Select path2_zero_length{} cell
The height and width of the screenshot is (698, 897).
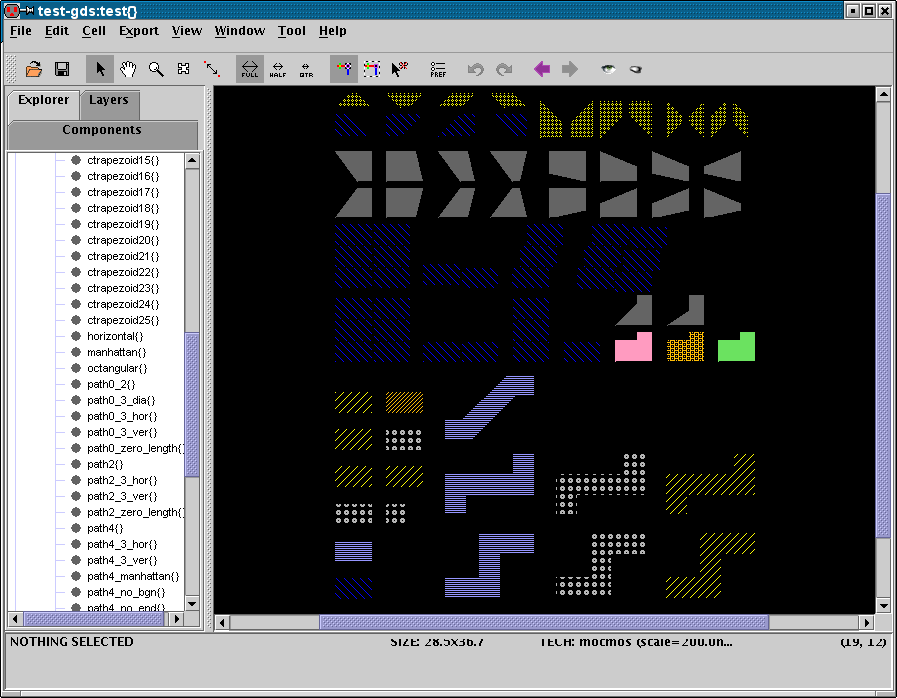(x=135, y=513)
